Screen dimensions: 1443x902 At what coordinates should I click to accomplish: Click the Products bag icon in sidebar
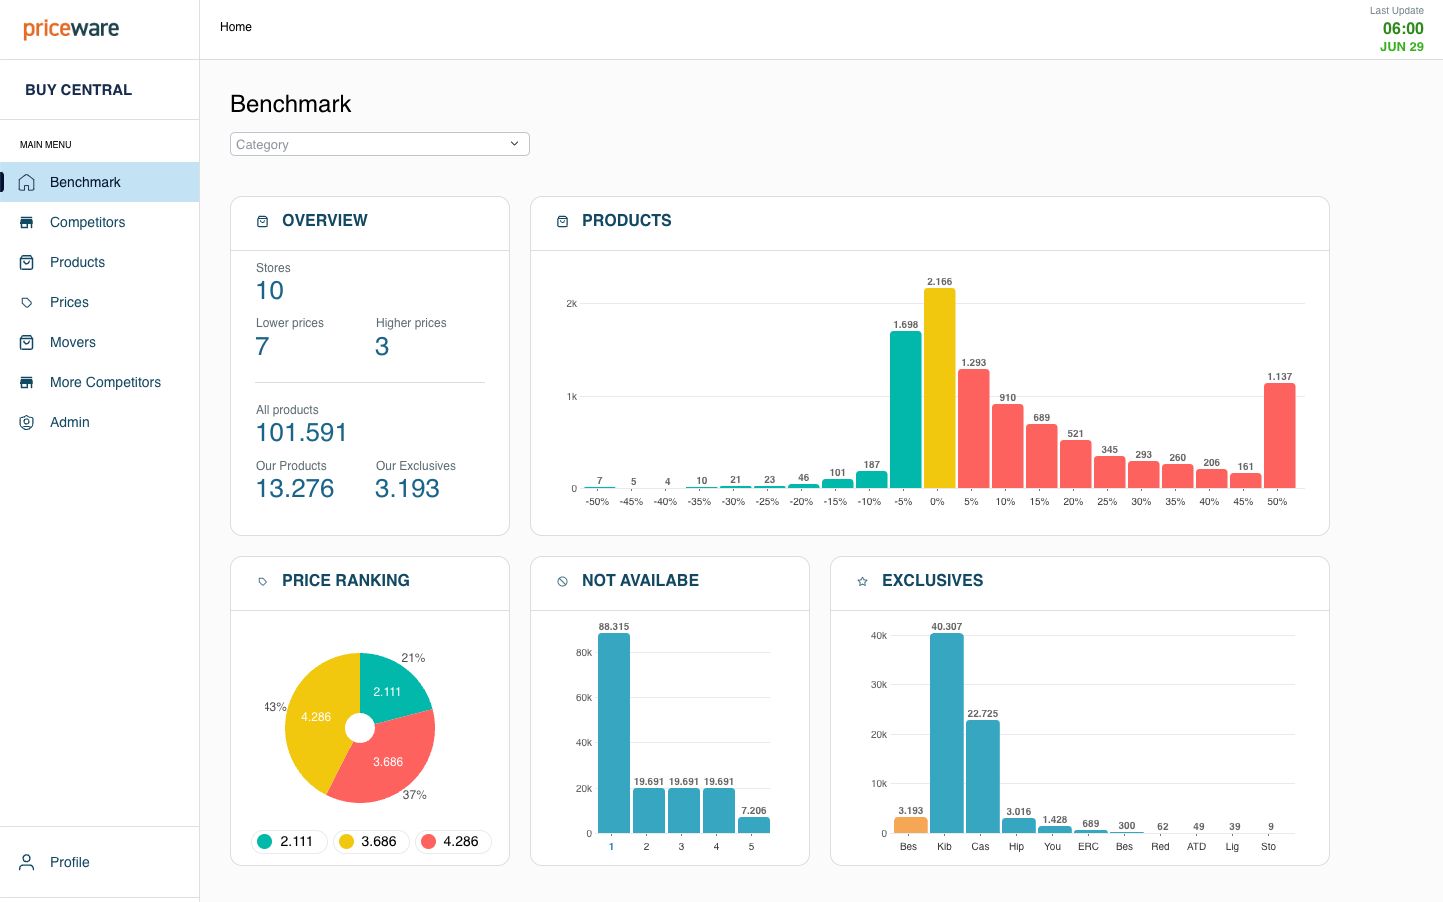click(27, 262)
